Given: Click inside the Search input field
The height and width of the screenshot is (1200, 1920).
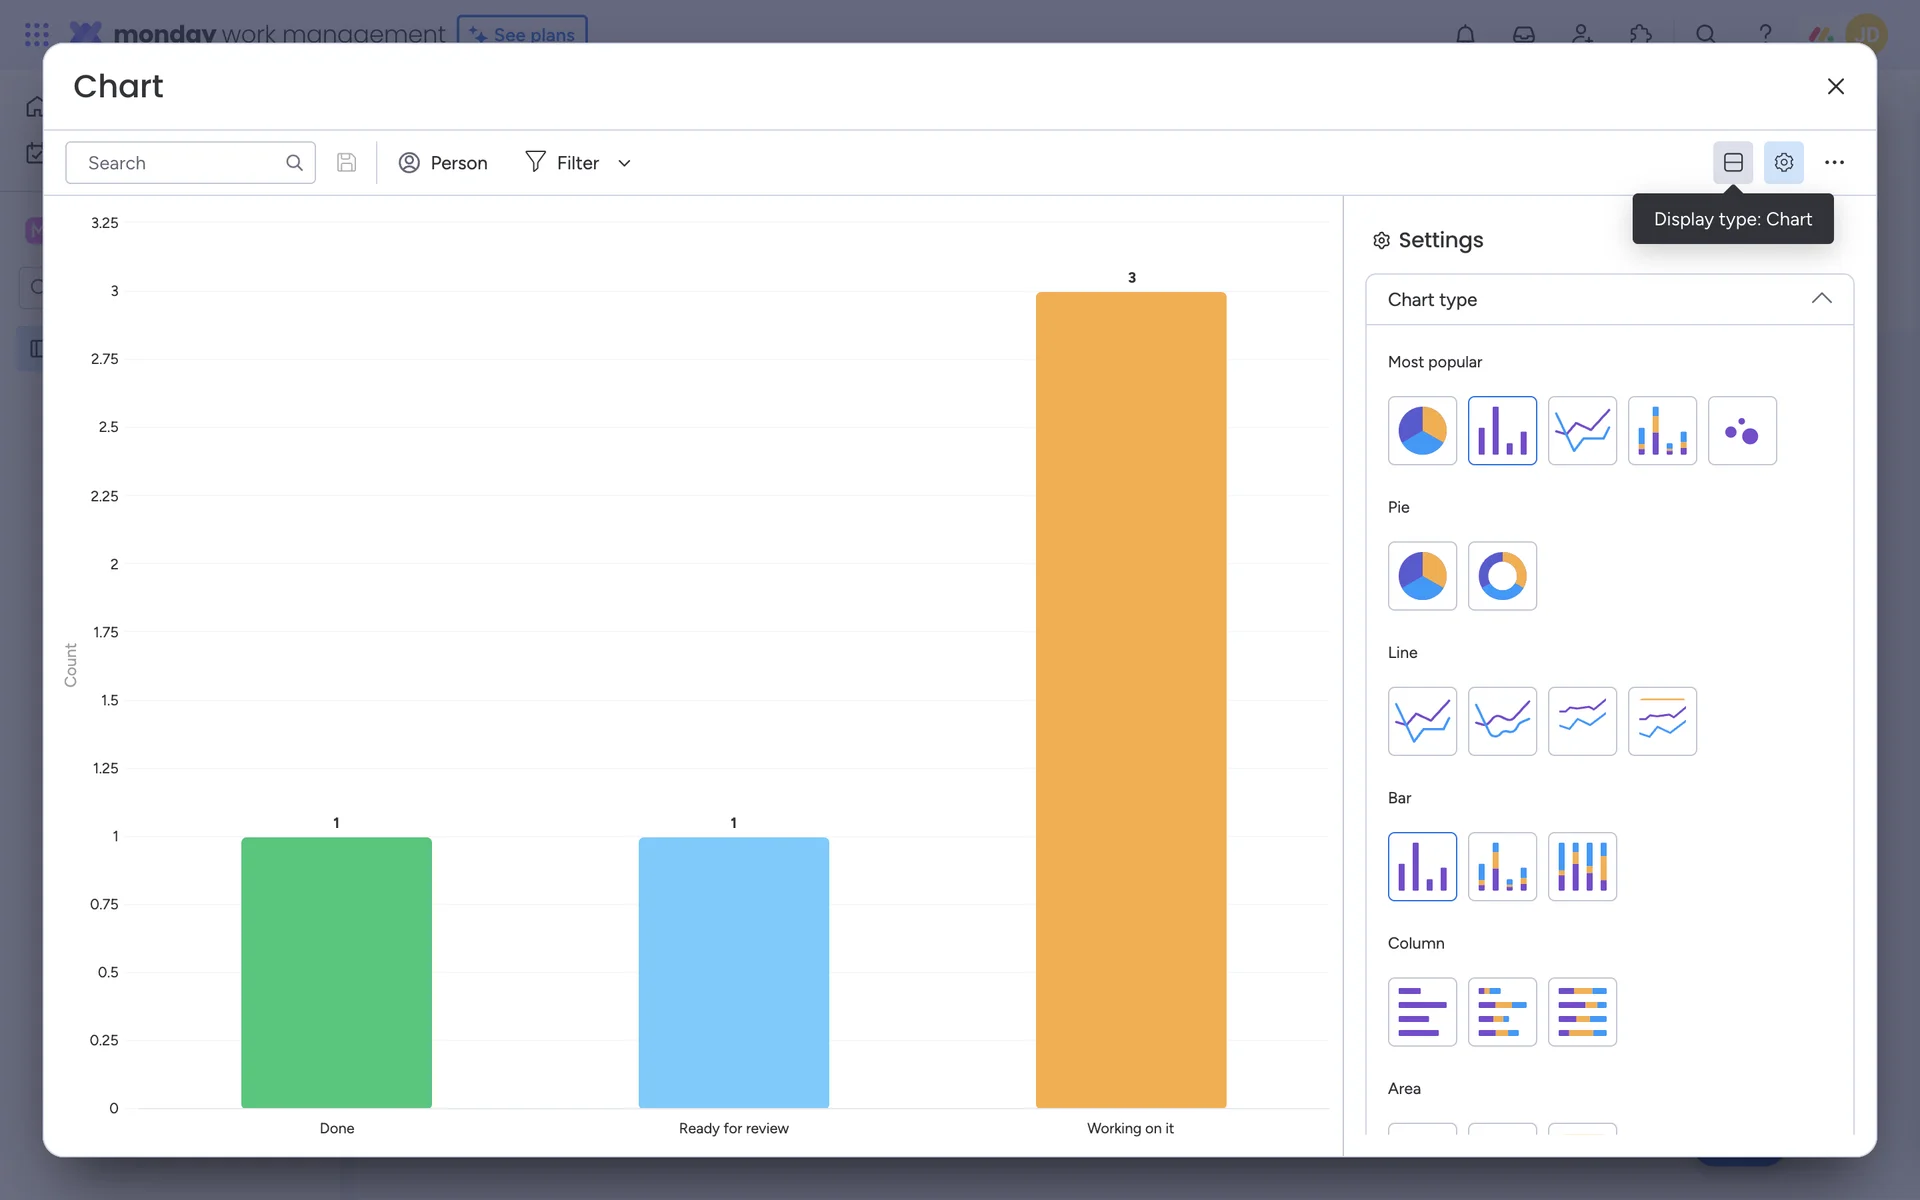Looking at the screenshot, I should pyautogui.click(x=180, y=163).
